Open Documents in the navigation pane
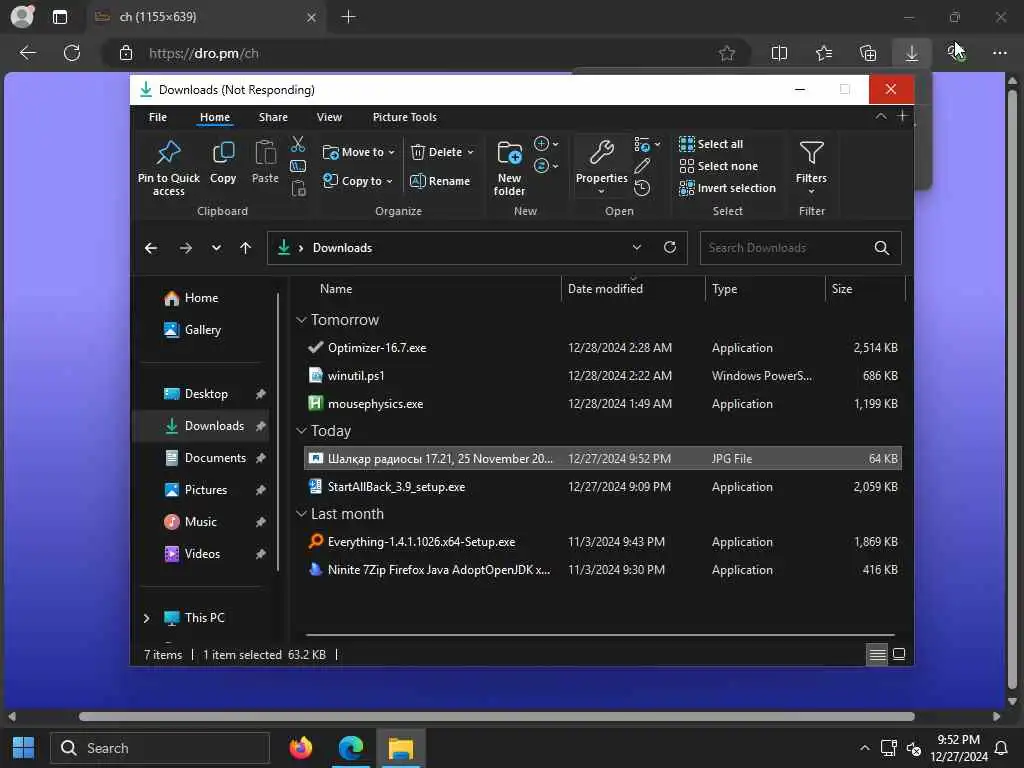Image resolution: width=1024 pixels, height=768 pixels. tap(204, 458)
